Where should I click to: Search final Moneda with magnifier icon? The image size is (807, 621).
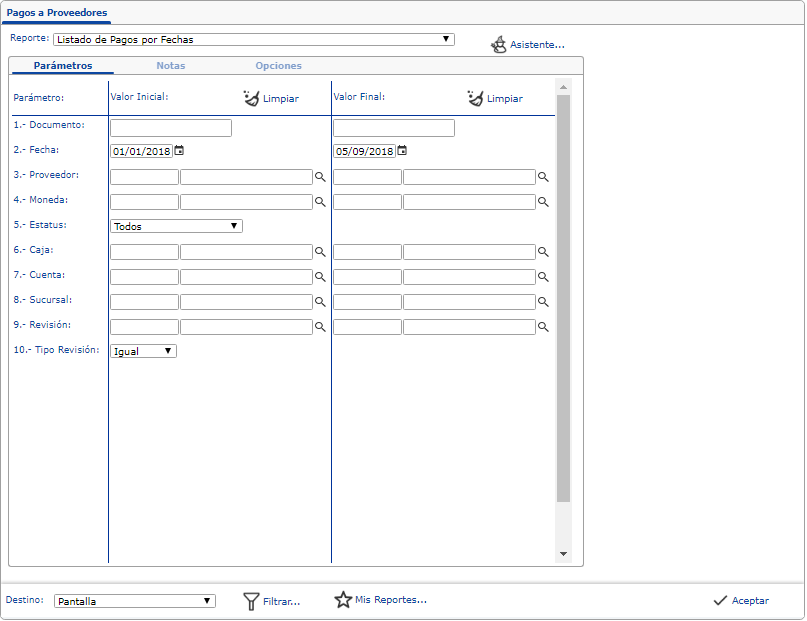point(544,202)
